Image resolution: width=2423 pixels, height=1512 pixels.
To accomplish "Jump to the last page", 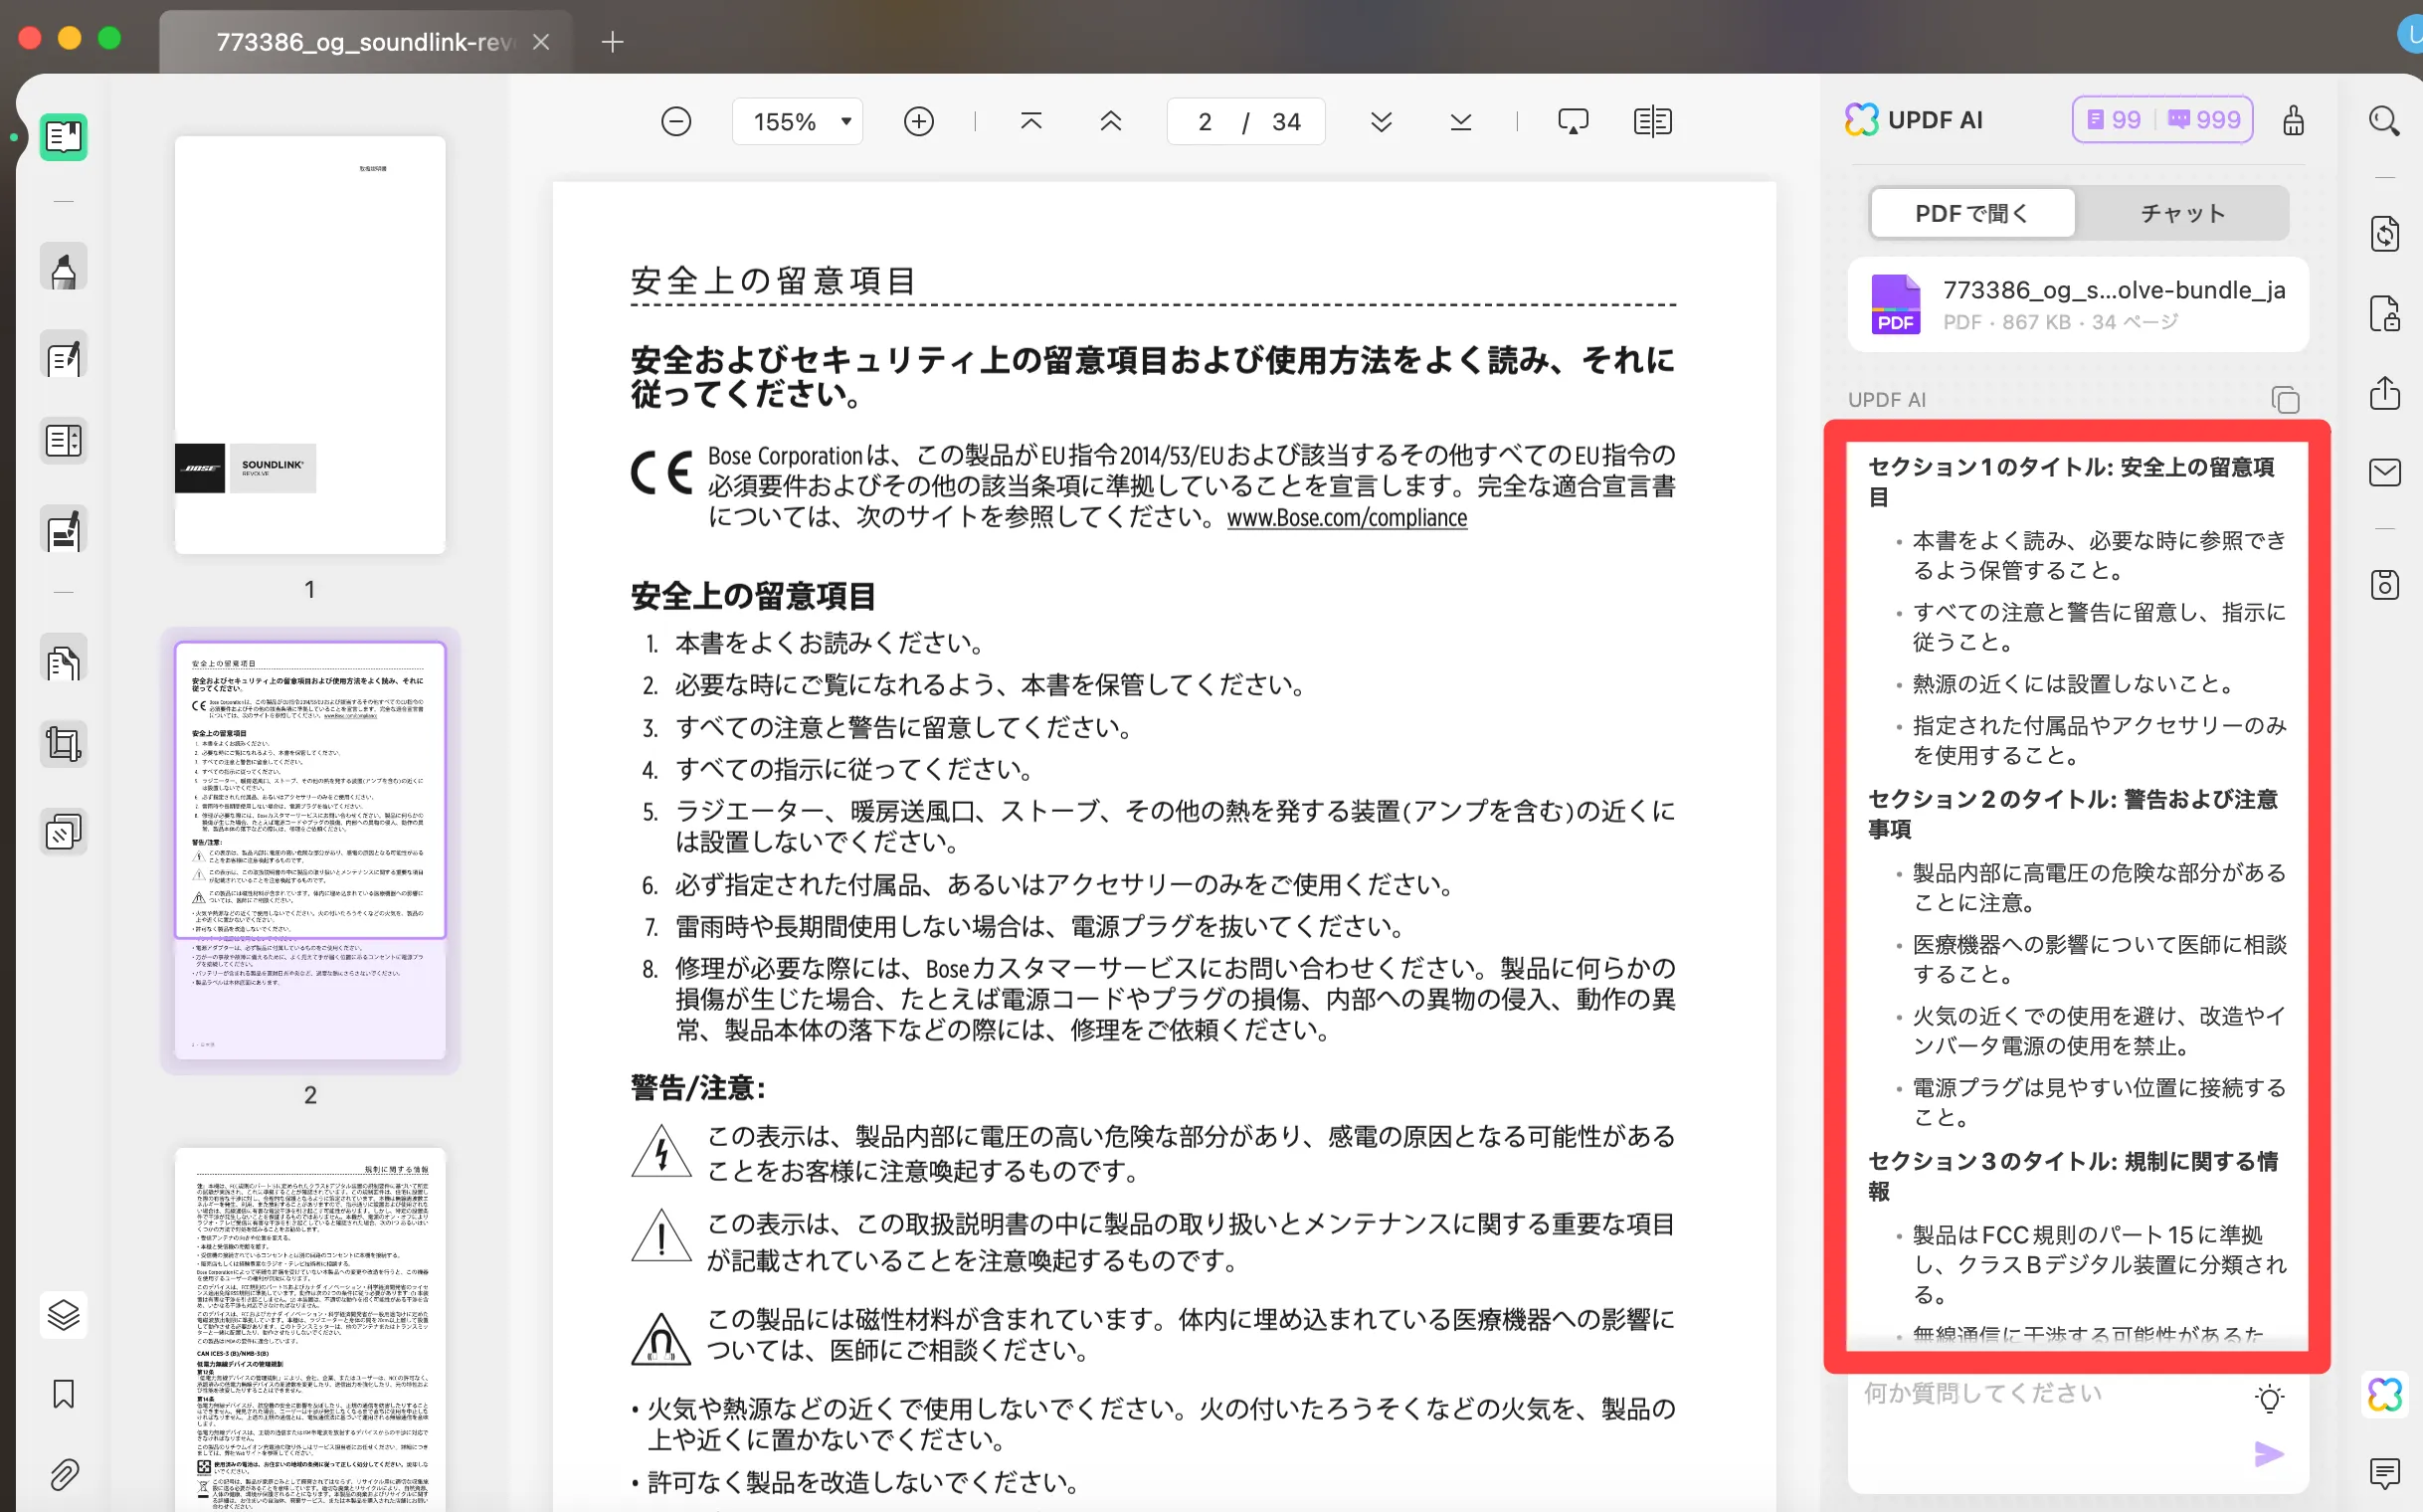I will point(1460,122).
